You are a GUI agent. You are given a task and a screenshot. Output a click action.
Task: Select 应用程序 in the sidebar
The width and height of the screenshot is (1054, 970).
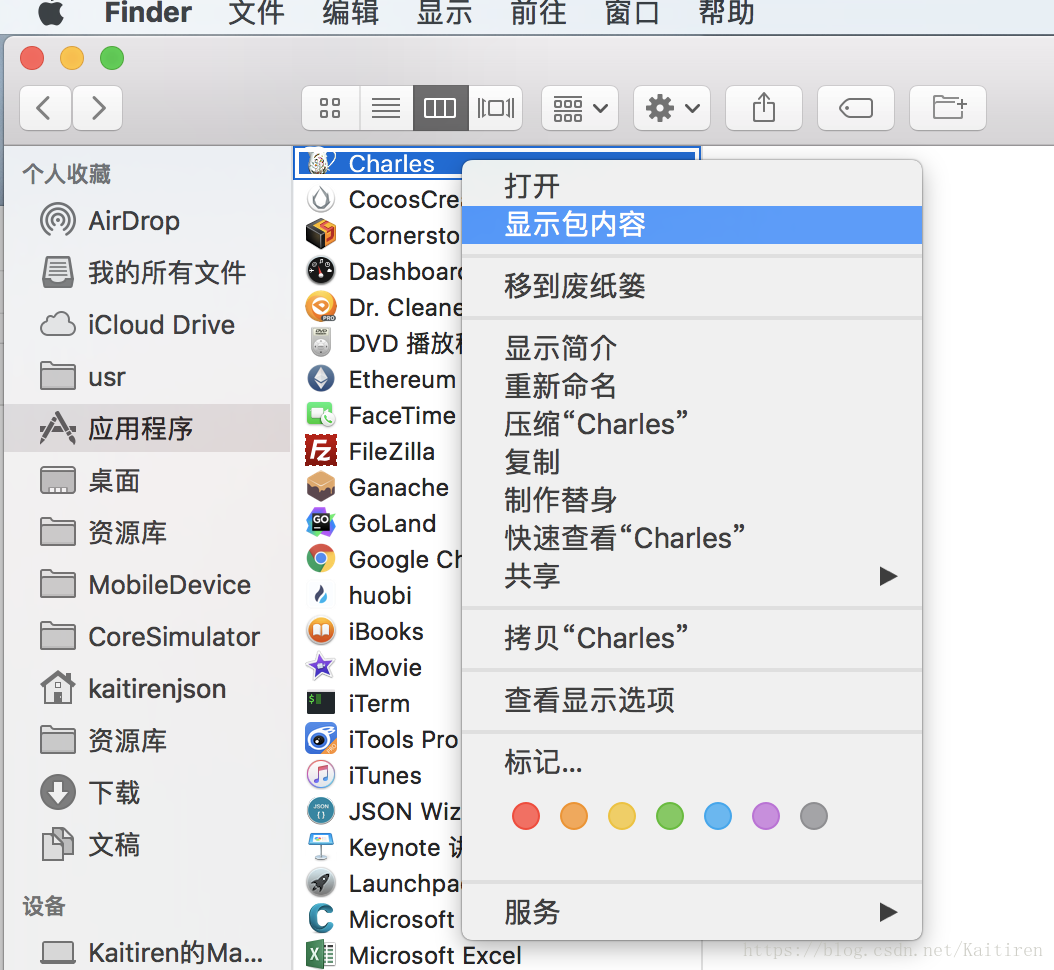tap(147, 428)
